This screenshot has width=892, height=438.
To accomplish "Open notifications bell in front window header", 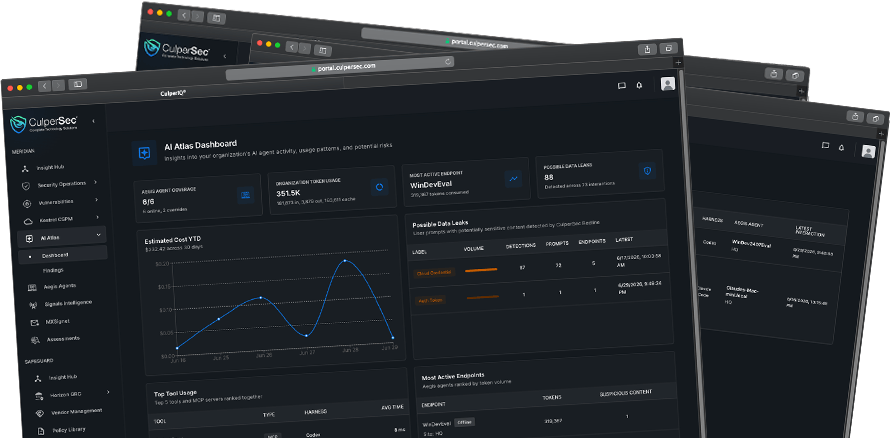I will coord(639,85).
